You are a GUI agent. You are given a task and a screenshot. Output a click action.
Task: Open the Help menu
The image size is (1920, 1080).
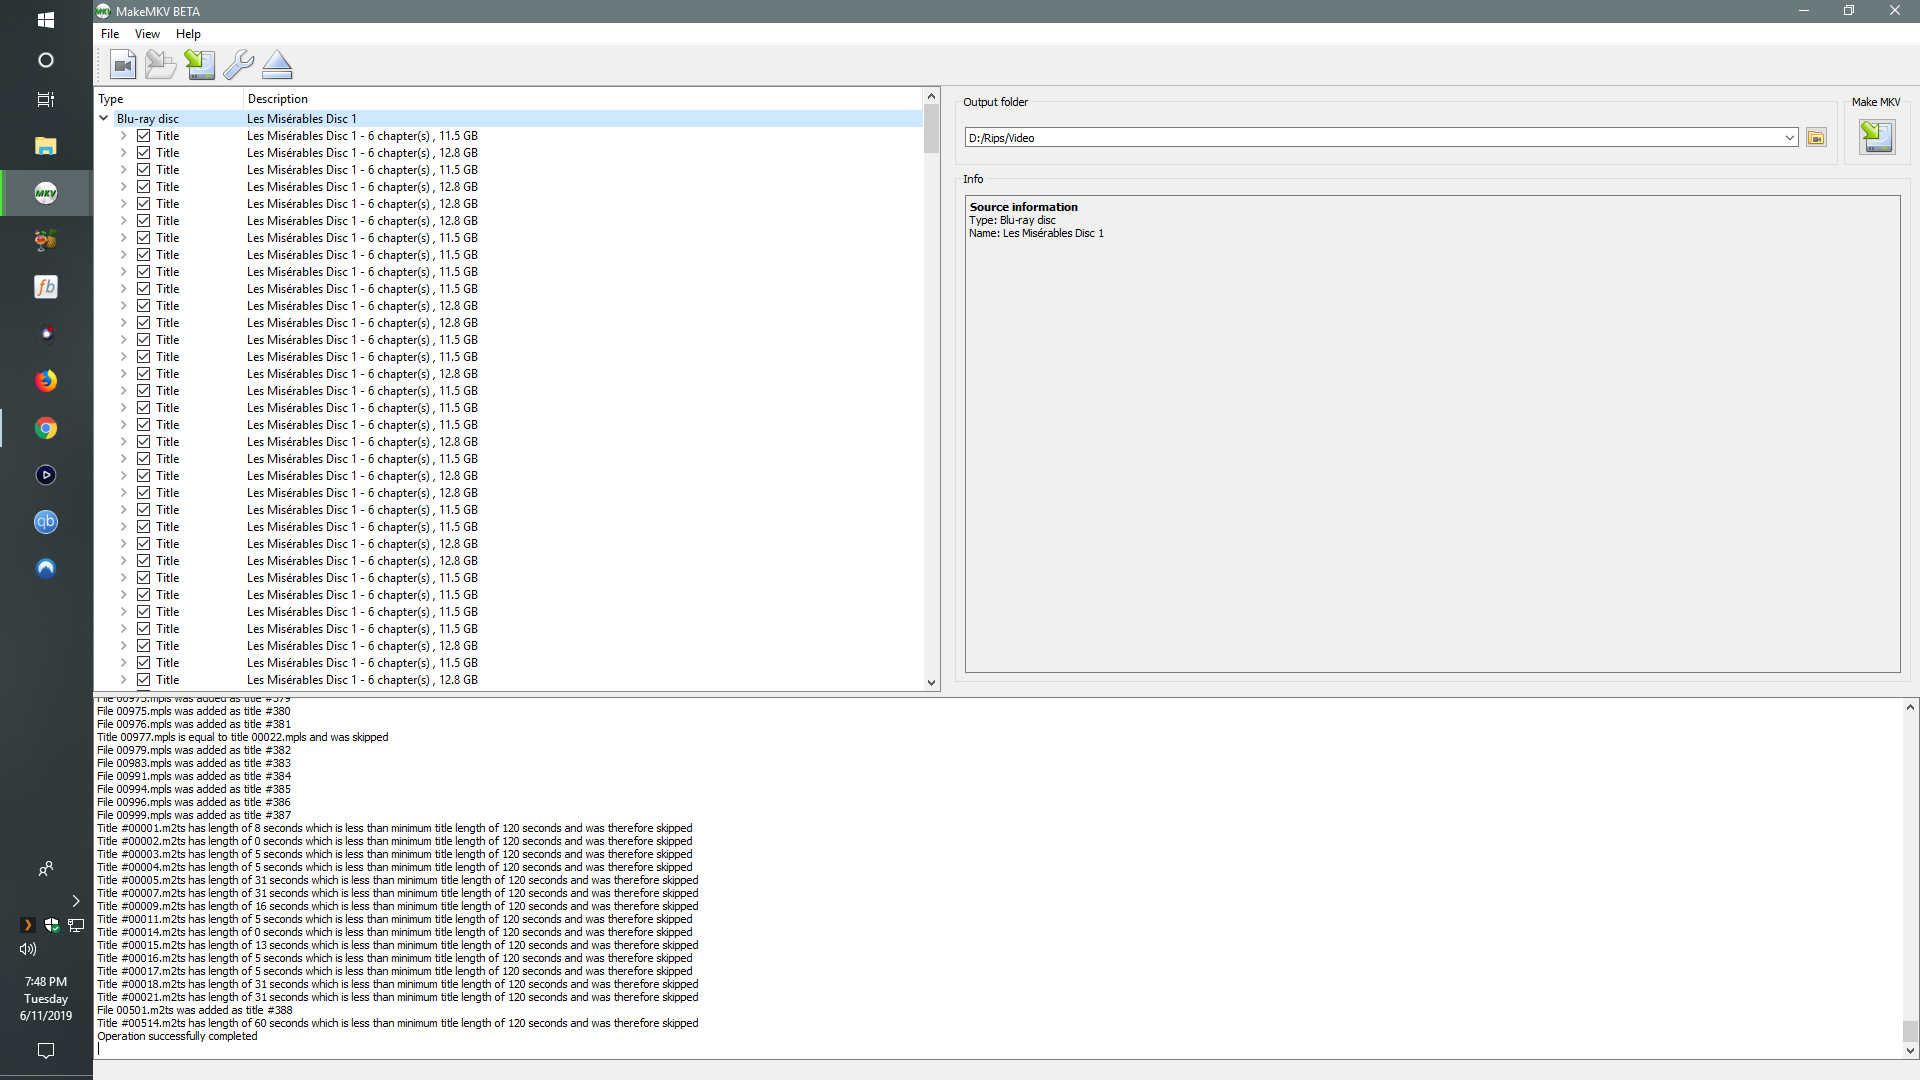(x=188, y=34)
